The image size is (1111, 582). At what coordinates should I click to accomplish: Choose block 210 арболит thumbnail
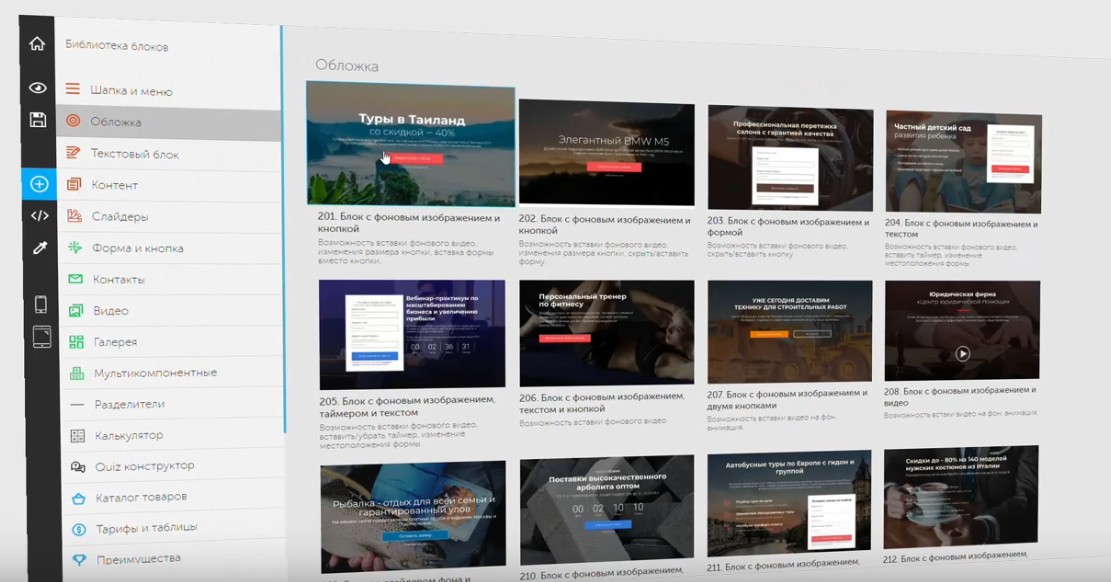coord(607,510)
